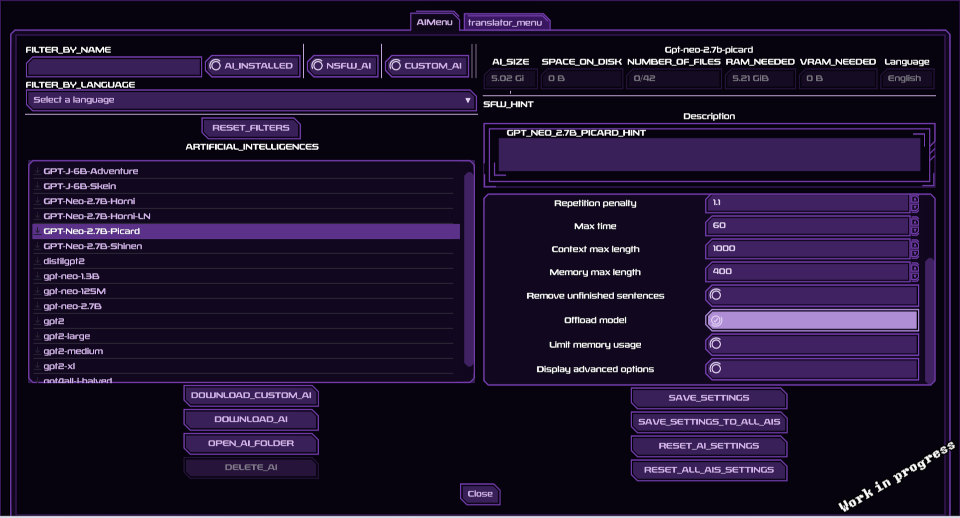Screen dimensions: 960x518
Task: Increase Repetition penalty with up arrow
Action: pos(914,199)
